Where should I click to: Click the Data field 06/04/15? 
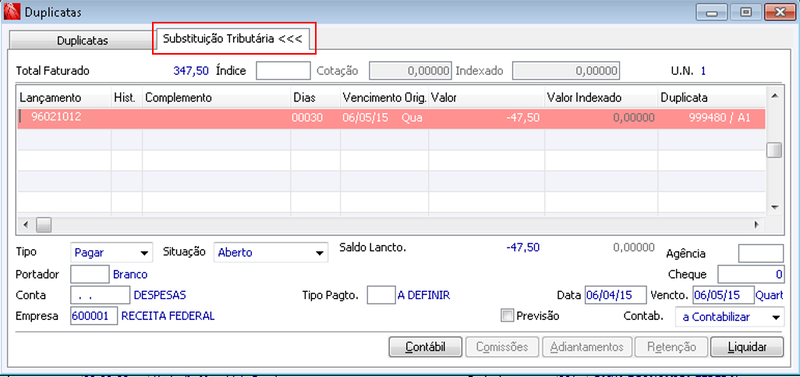[x=616, y=295]
